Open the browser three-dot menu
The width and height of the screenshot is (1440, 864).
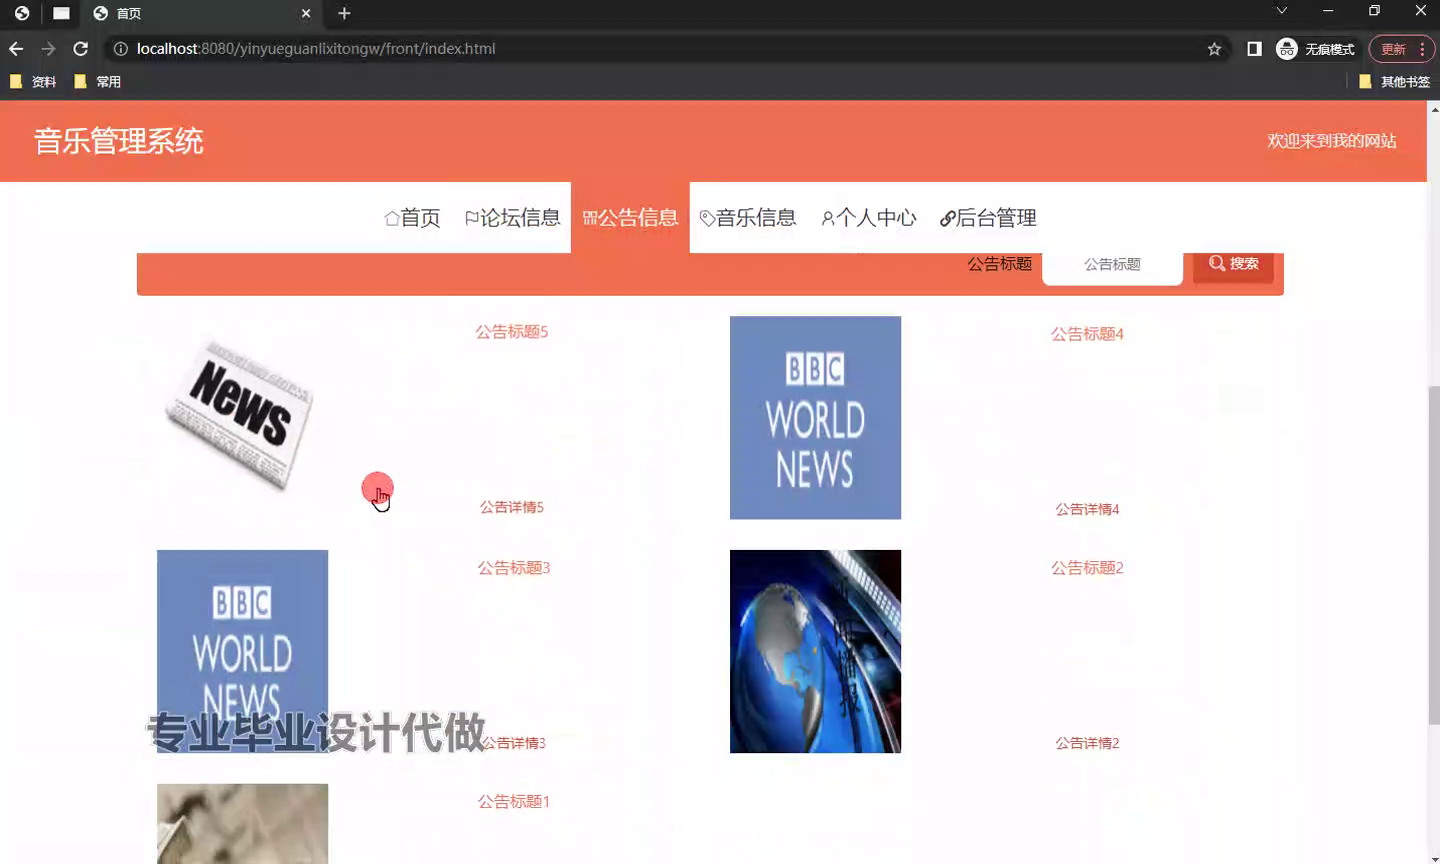pos(1422,49)
